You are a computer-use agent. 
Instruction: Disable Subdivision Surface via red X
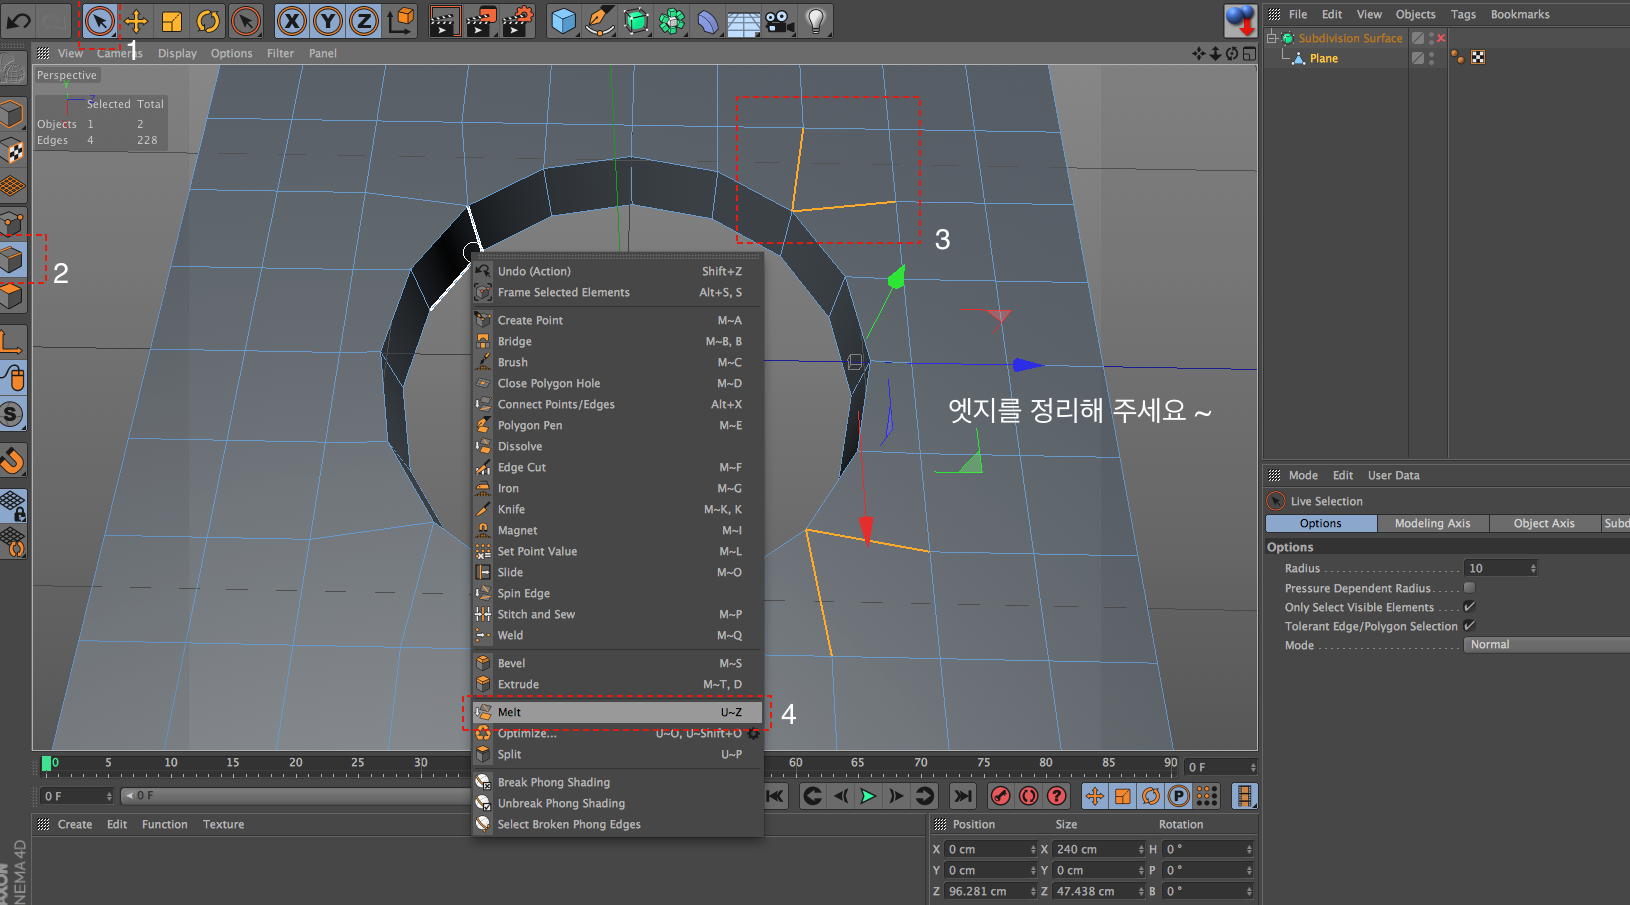click(1441, 38)
